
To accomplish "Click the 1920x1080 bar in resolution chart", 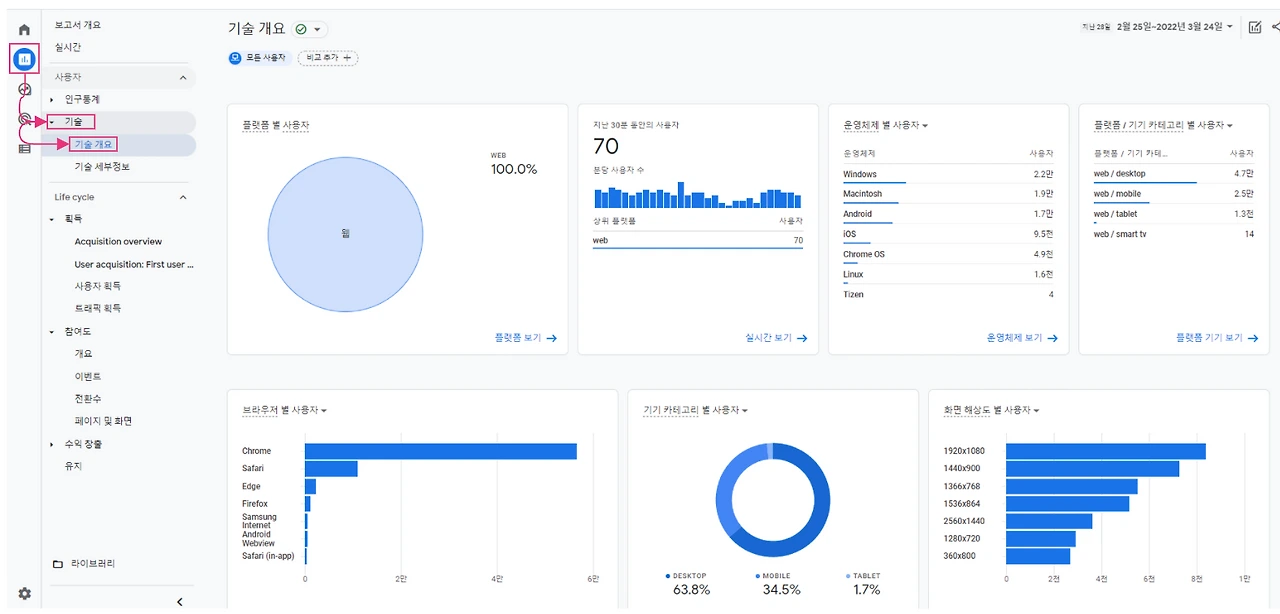I will pos(1106,451).
